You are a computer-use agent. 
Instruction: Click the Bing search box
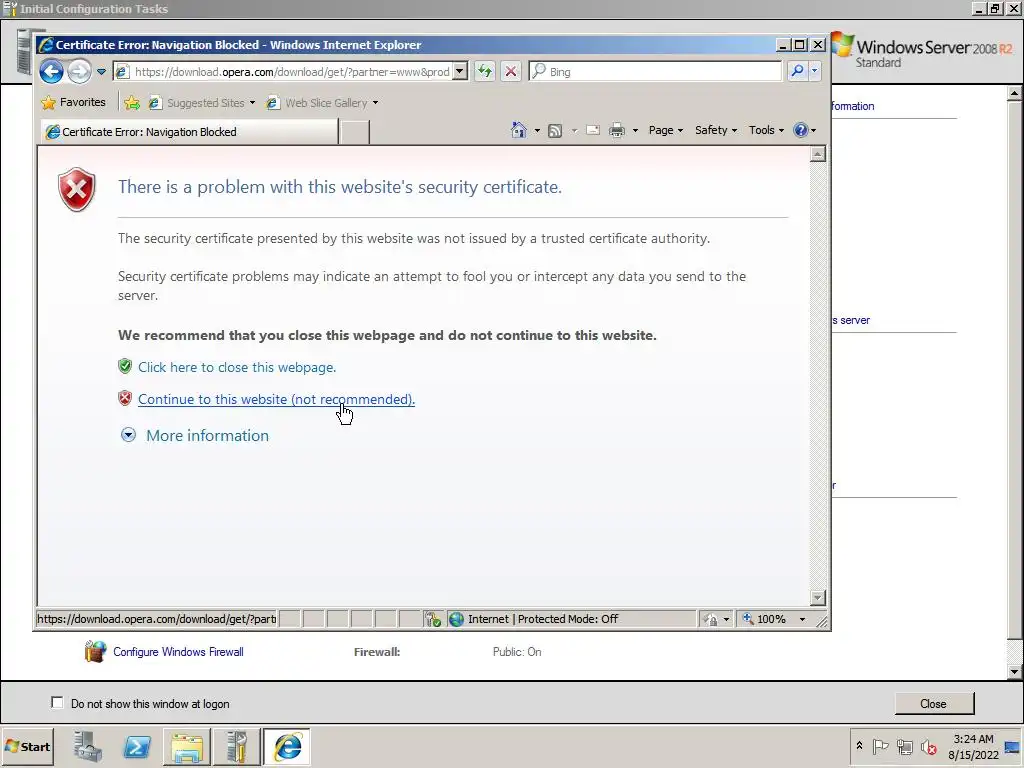[655, 72]
